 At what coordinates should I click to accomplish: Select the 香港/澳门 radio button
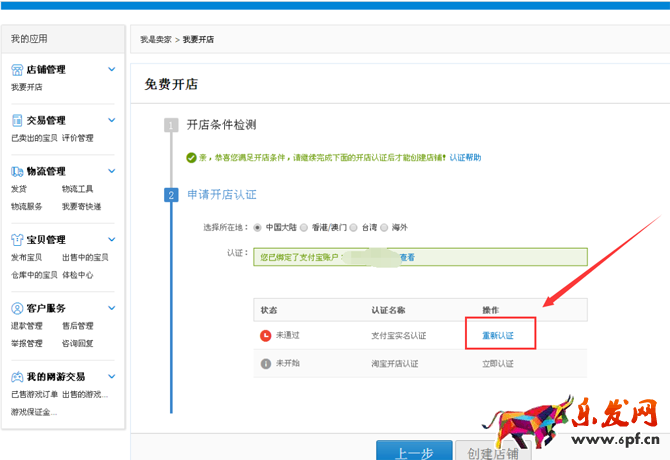point(304,228)
